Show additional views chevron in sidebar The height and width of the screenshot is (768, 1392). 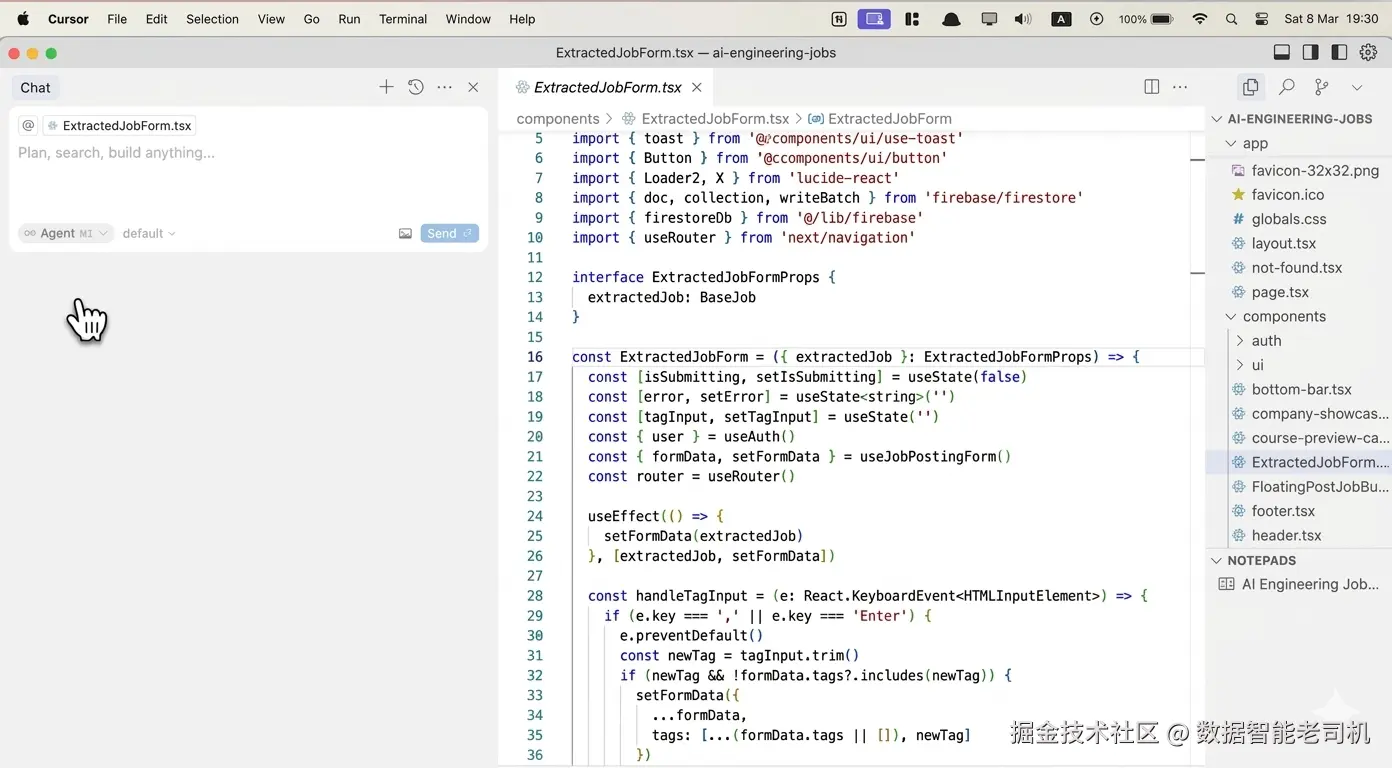1357,87
